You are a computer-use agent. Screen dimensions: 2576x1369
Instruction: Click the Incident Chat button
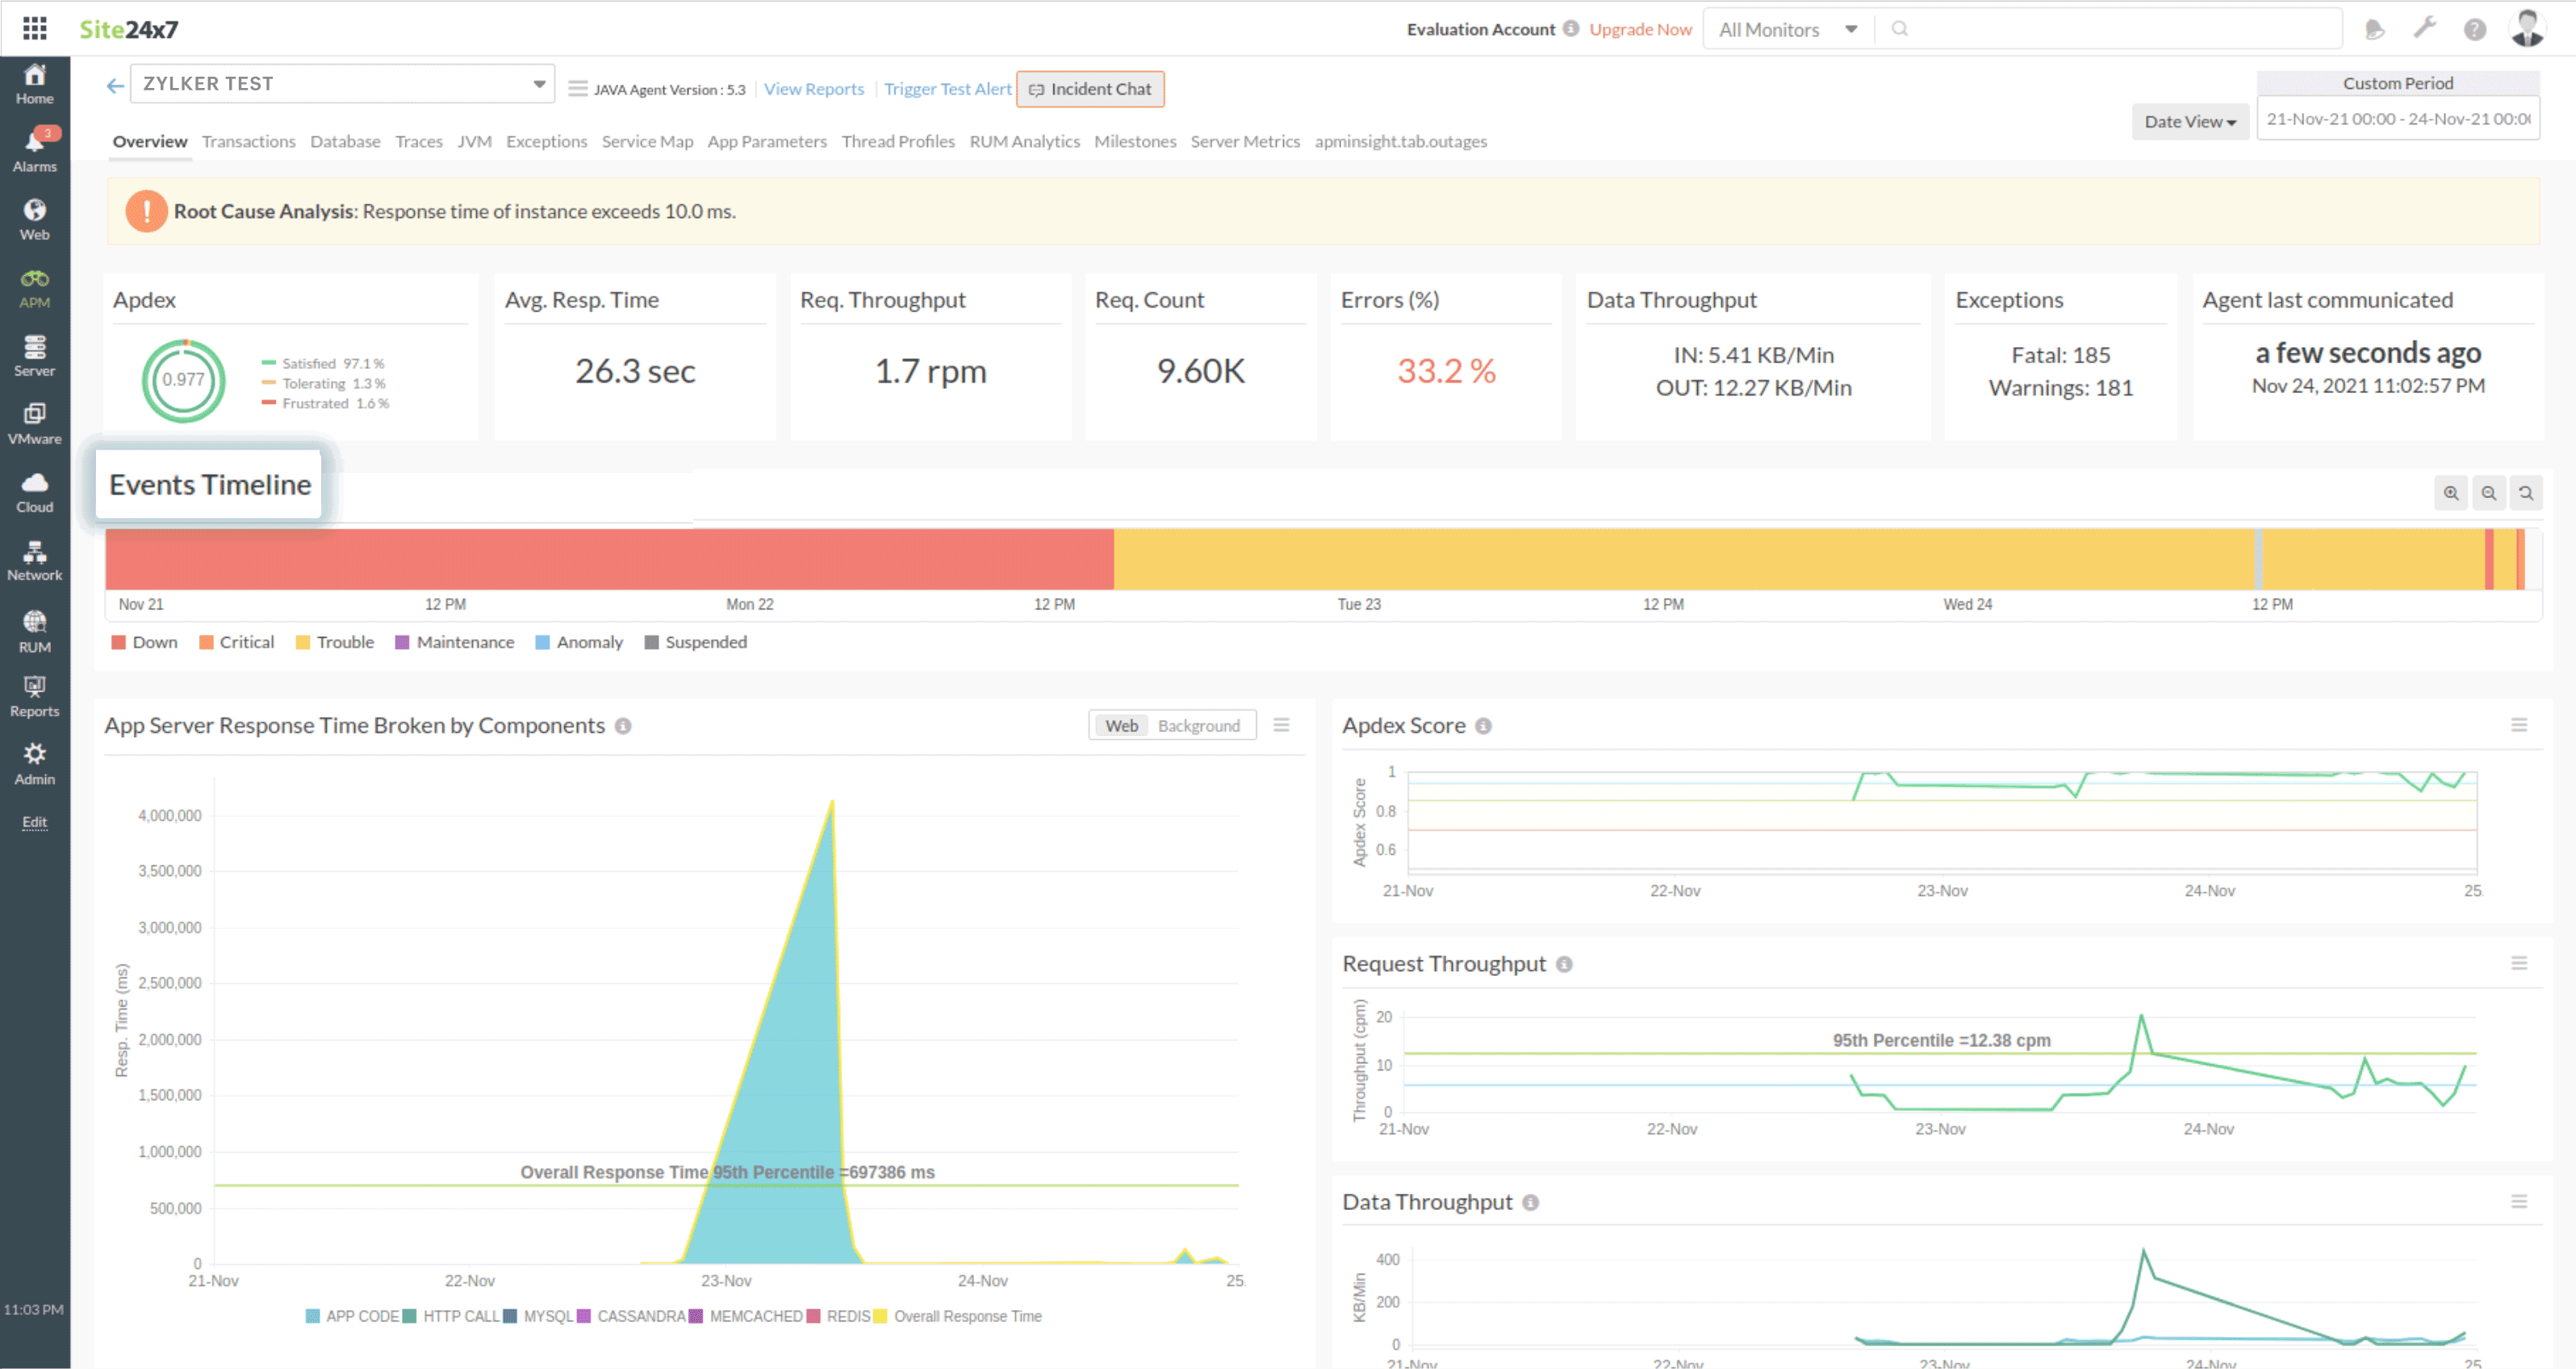[x=1090, y=89]
